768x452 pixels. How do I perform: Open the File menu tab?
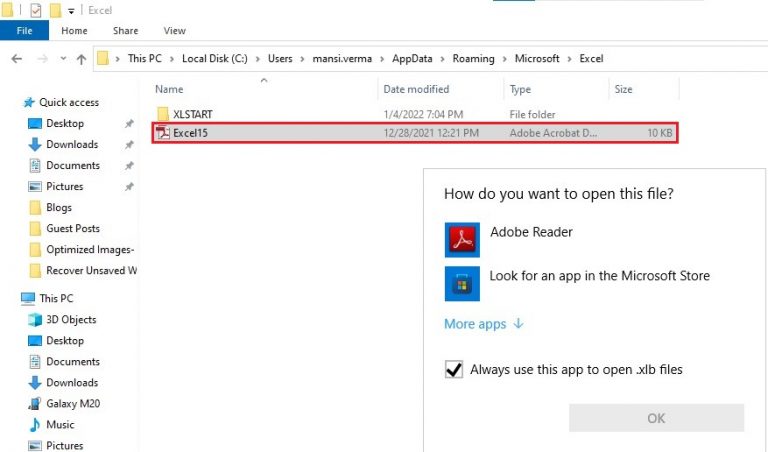(24, 31)
